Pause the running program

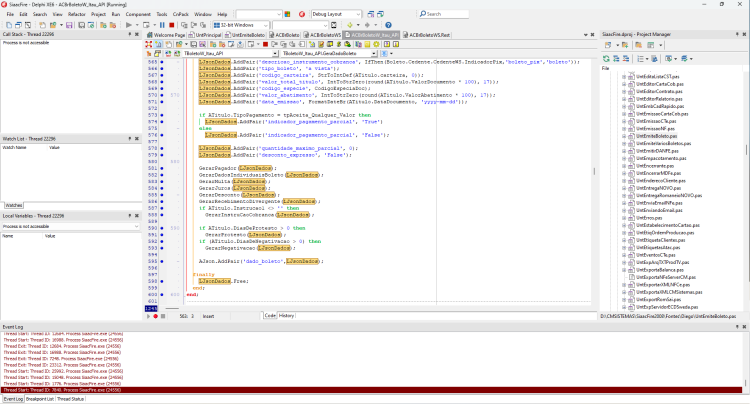[162, 25]
